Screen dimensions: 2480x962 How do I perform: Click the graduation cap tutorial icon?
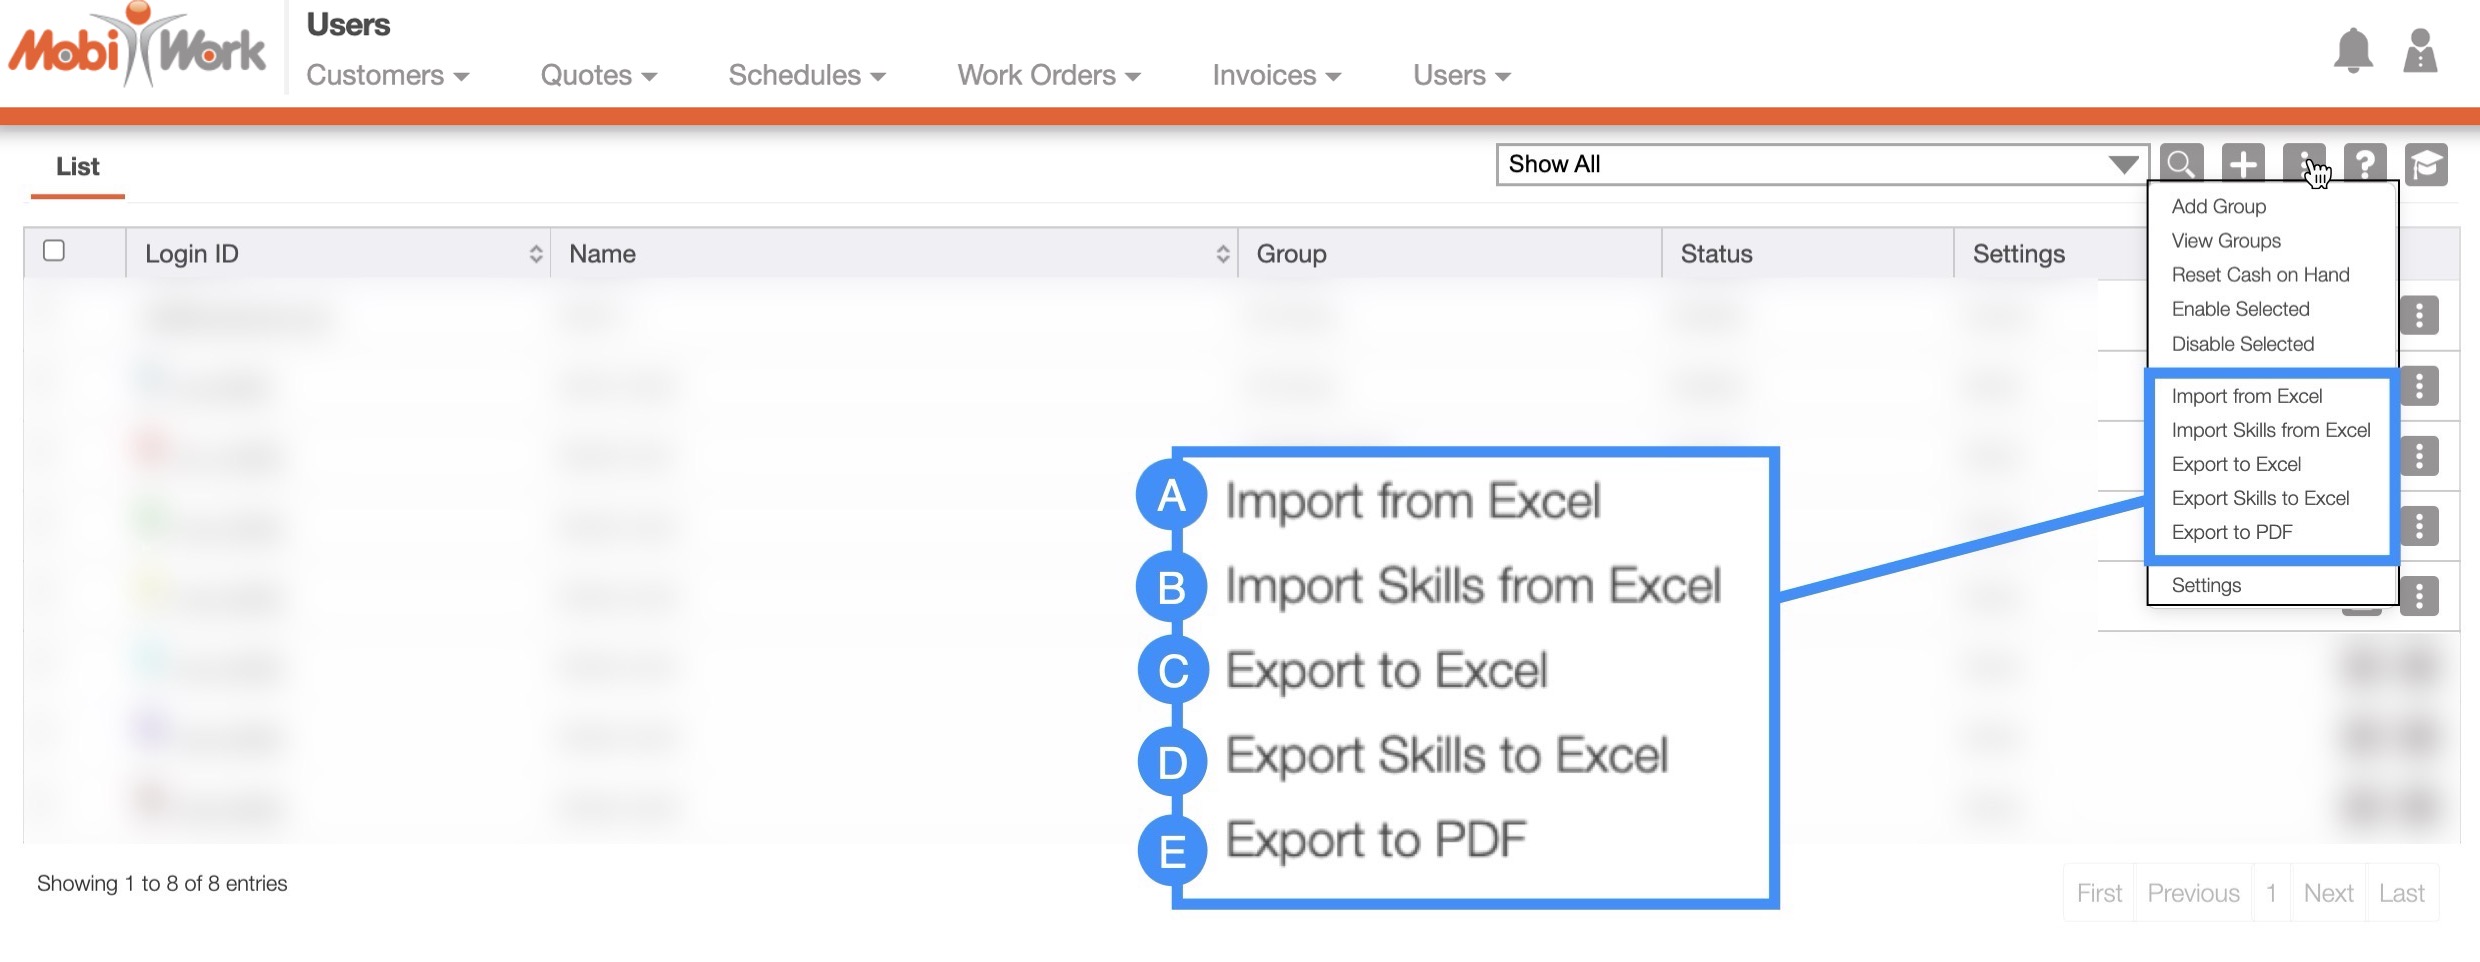click(2426, 164)
